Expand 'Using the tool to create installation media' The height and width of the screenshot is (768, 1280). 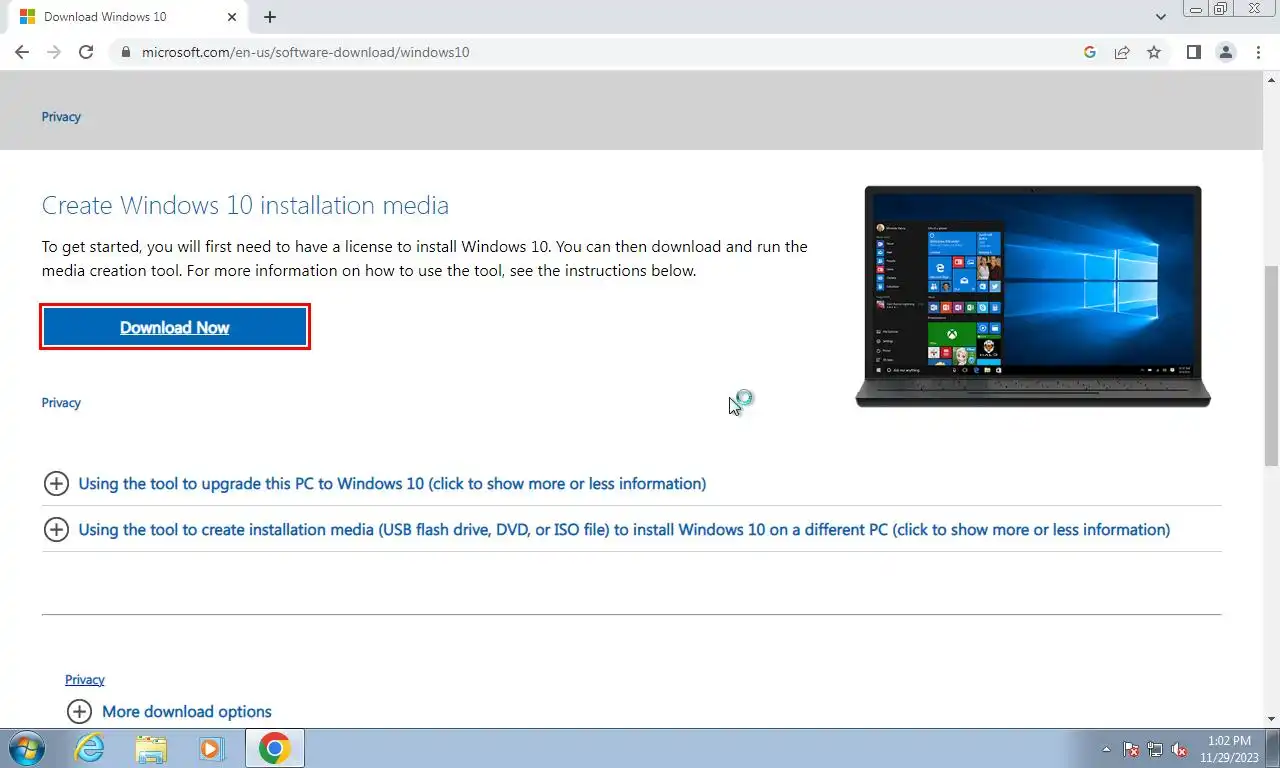point(607,530)
